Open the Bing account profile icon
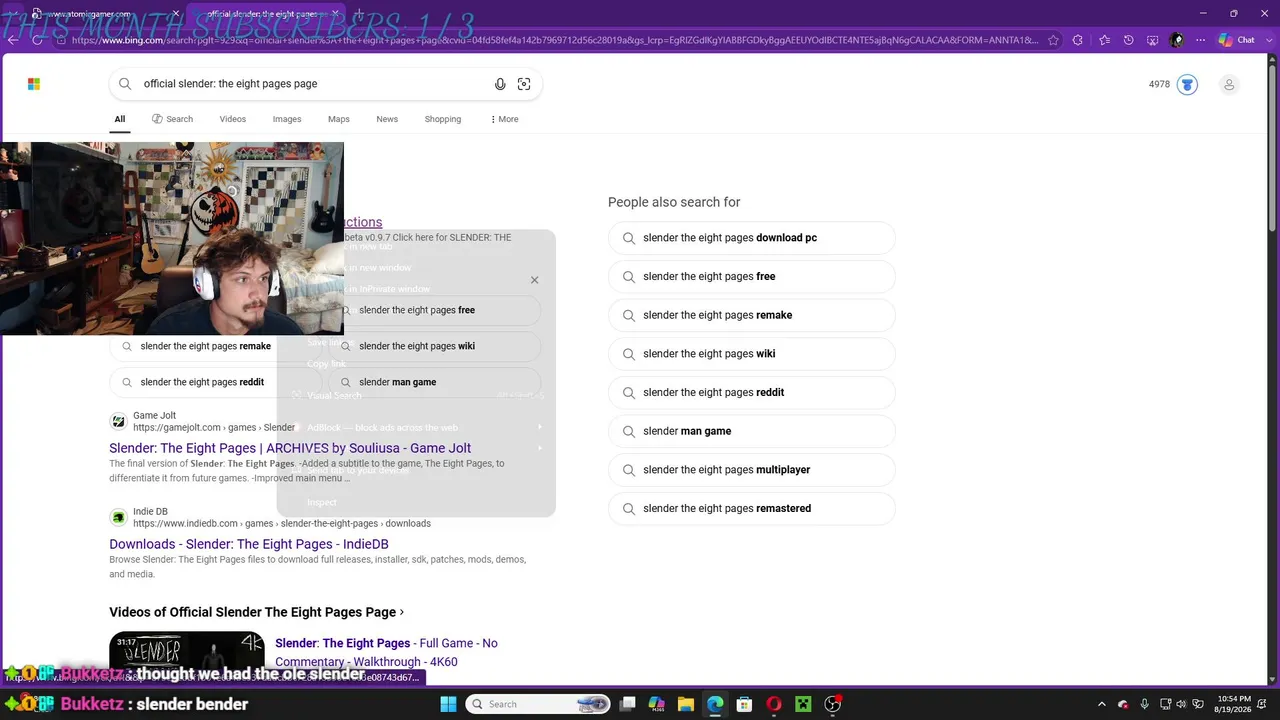 (1229, 85)
